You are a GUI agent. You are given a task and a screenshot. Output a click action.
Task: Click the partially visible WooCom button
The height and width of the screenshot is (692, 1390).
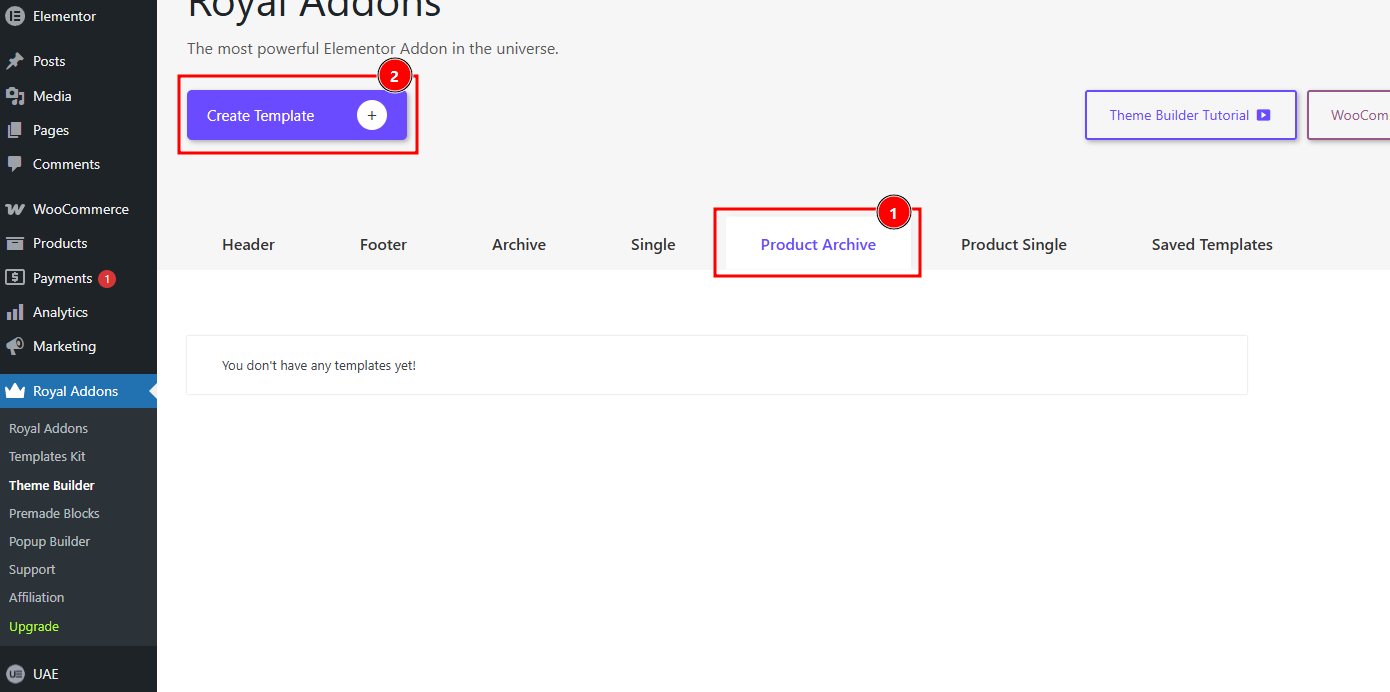[1349, 115]
